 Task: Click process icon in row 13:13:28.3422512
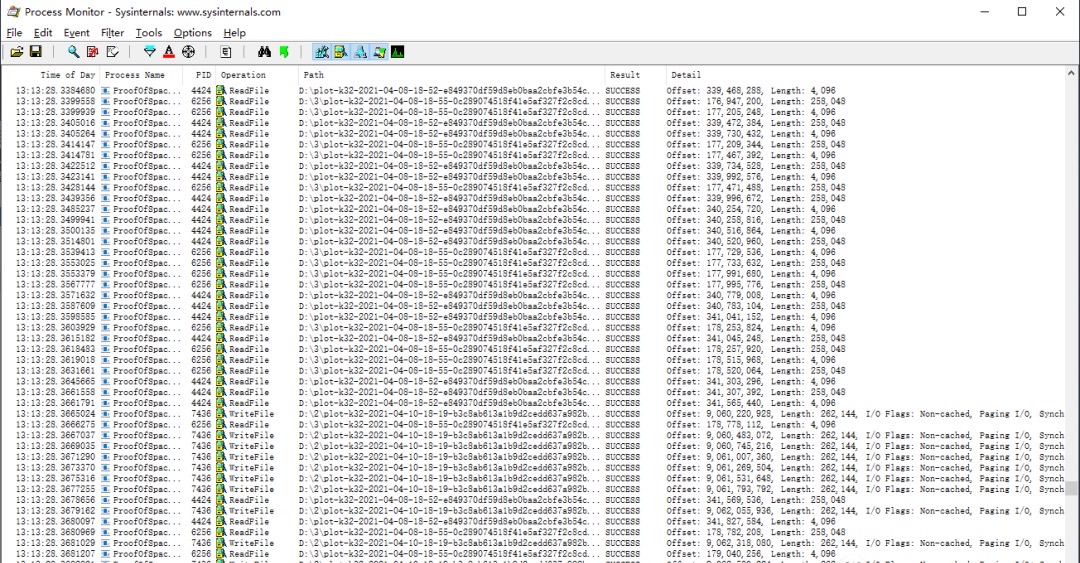pos(105,165)
